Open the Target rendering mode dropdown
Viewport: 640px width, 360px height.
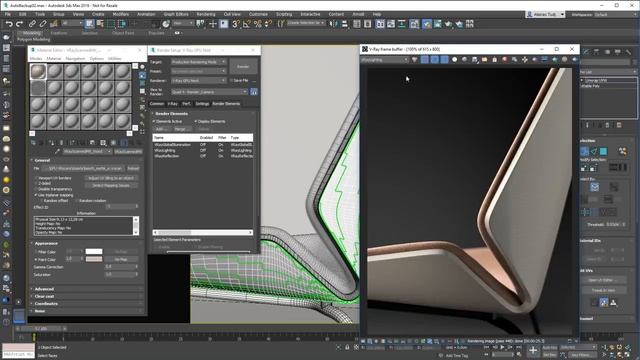pyautogui.click(x=198, y=62)
